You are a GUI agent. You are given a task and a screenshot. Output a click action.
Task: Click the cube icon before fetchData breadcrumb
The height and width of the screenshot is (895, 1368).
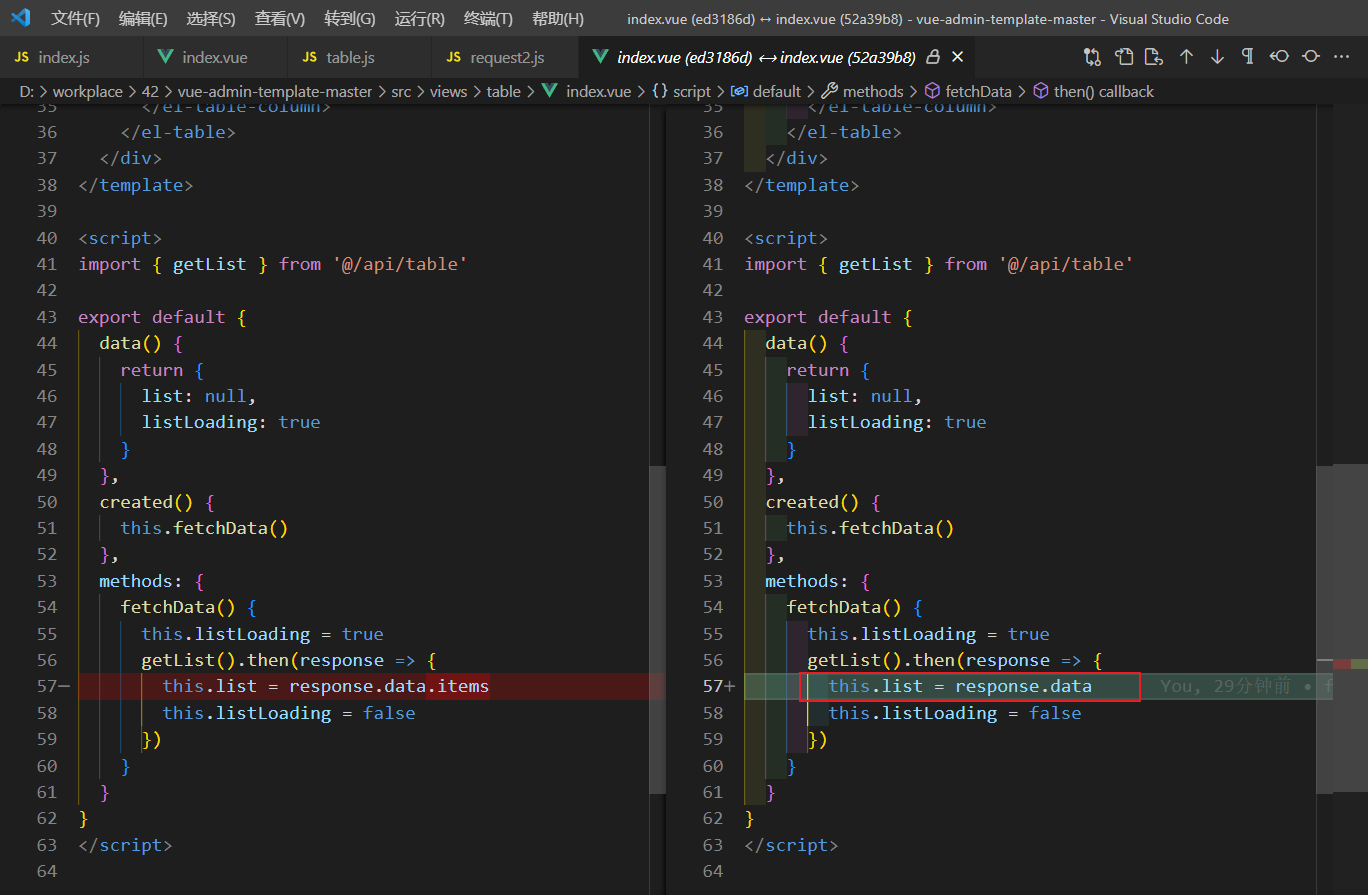point(932,91)
